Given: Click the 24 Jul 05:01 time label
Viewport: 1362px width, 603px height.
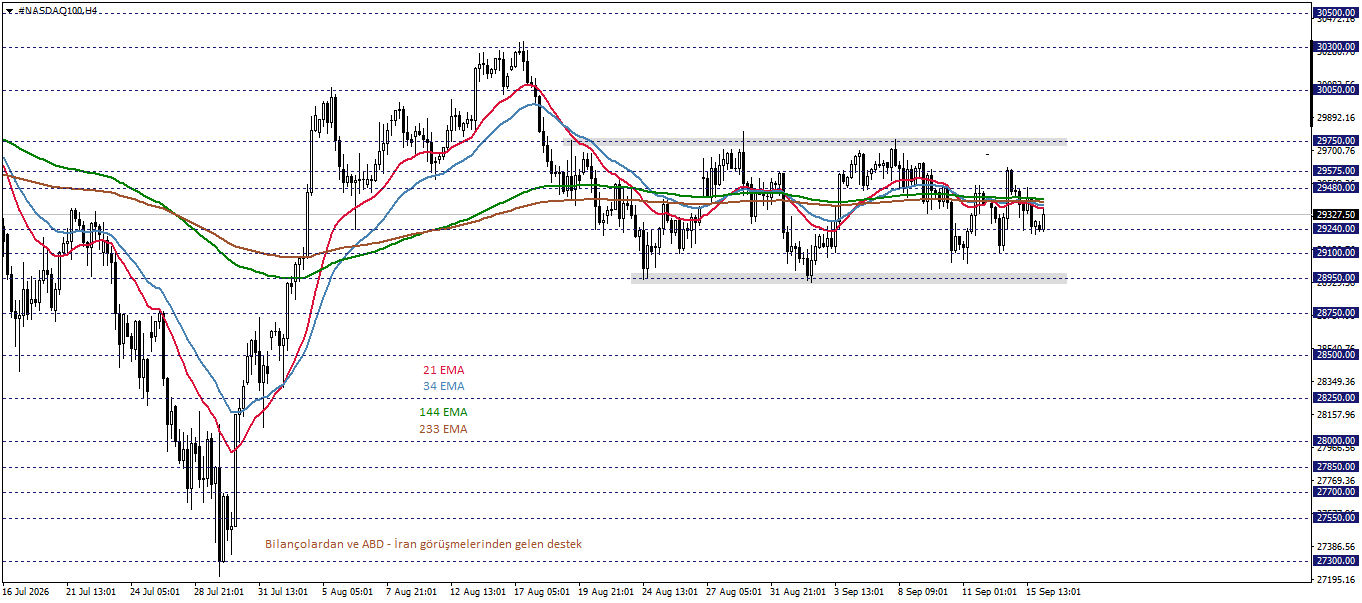Looking at the screenshot, I should pos(155,592).
